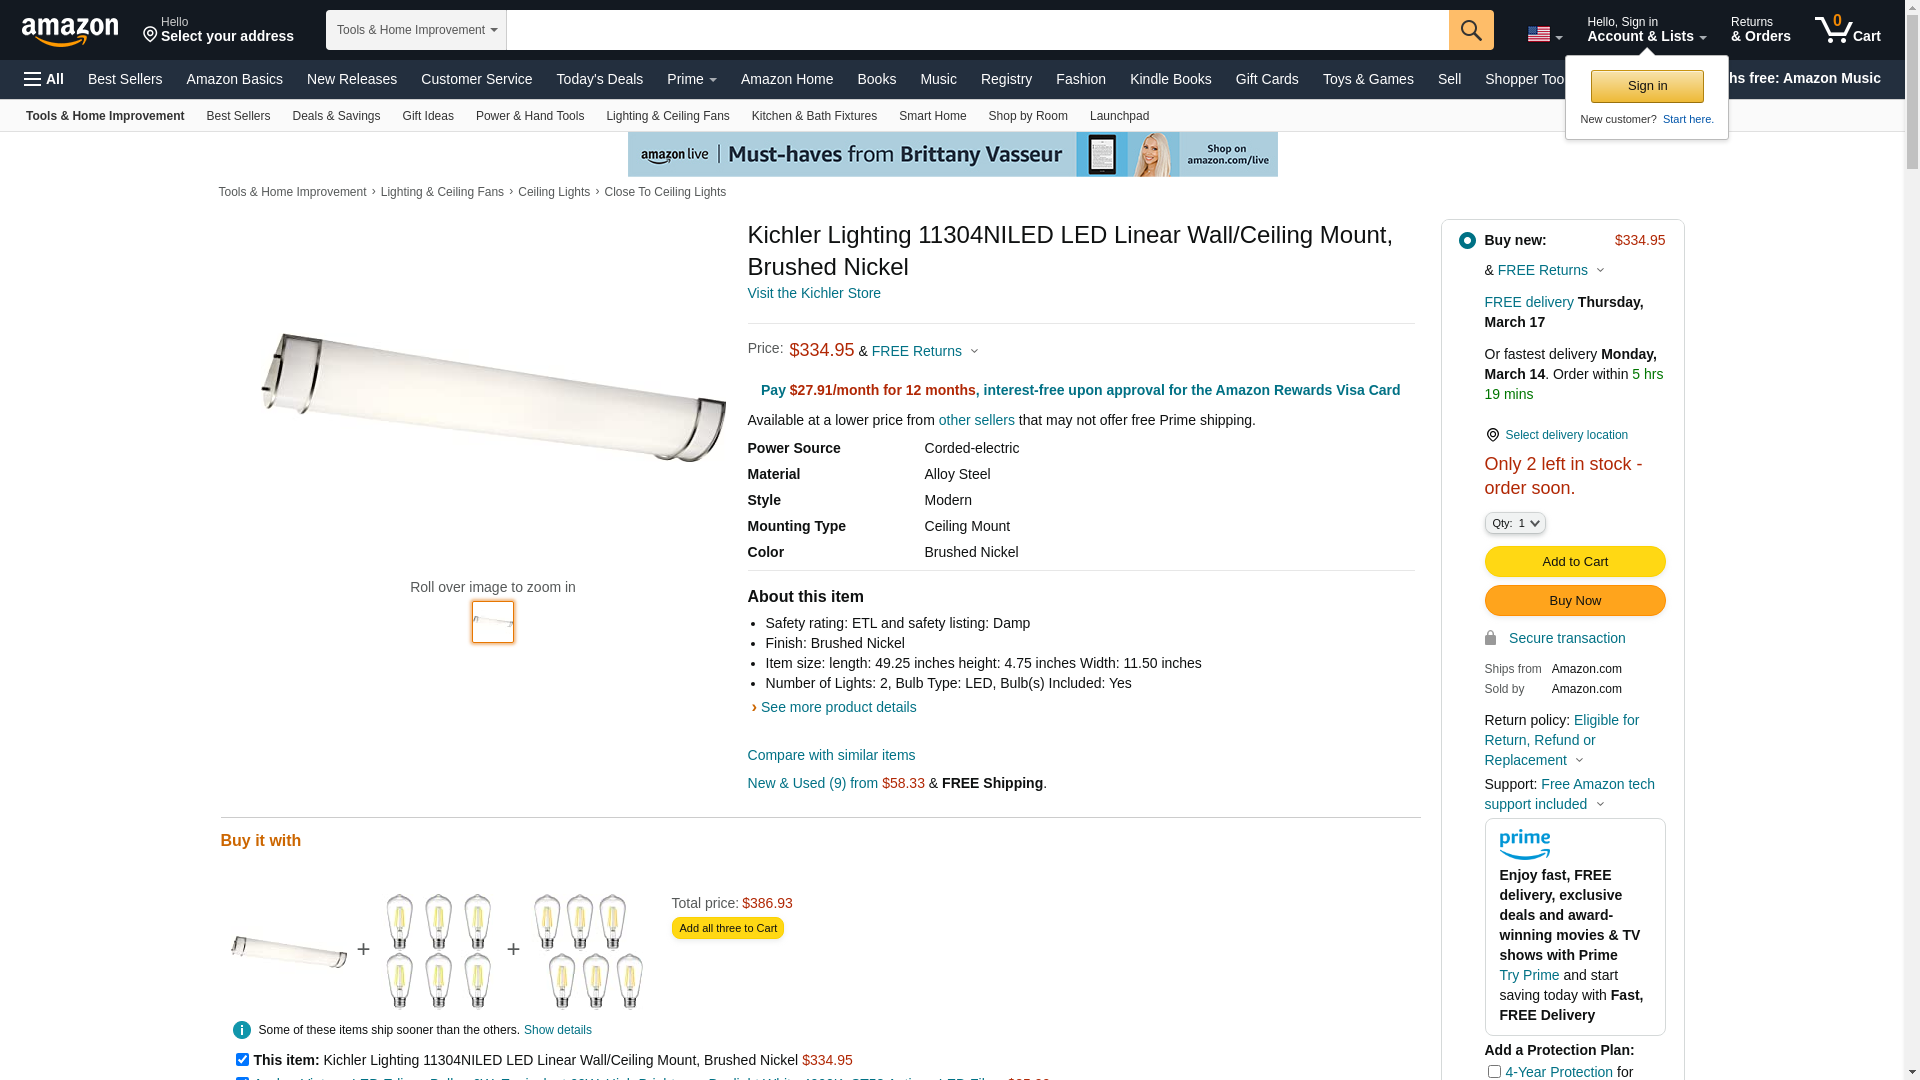Visit the Kichler Store link
This screenshot has height=1080, width=1920.
coord(814,293)
